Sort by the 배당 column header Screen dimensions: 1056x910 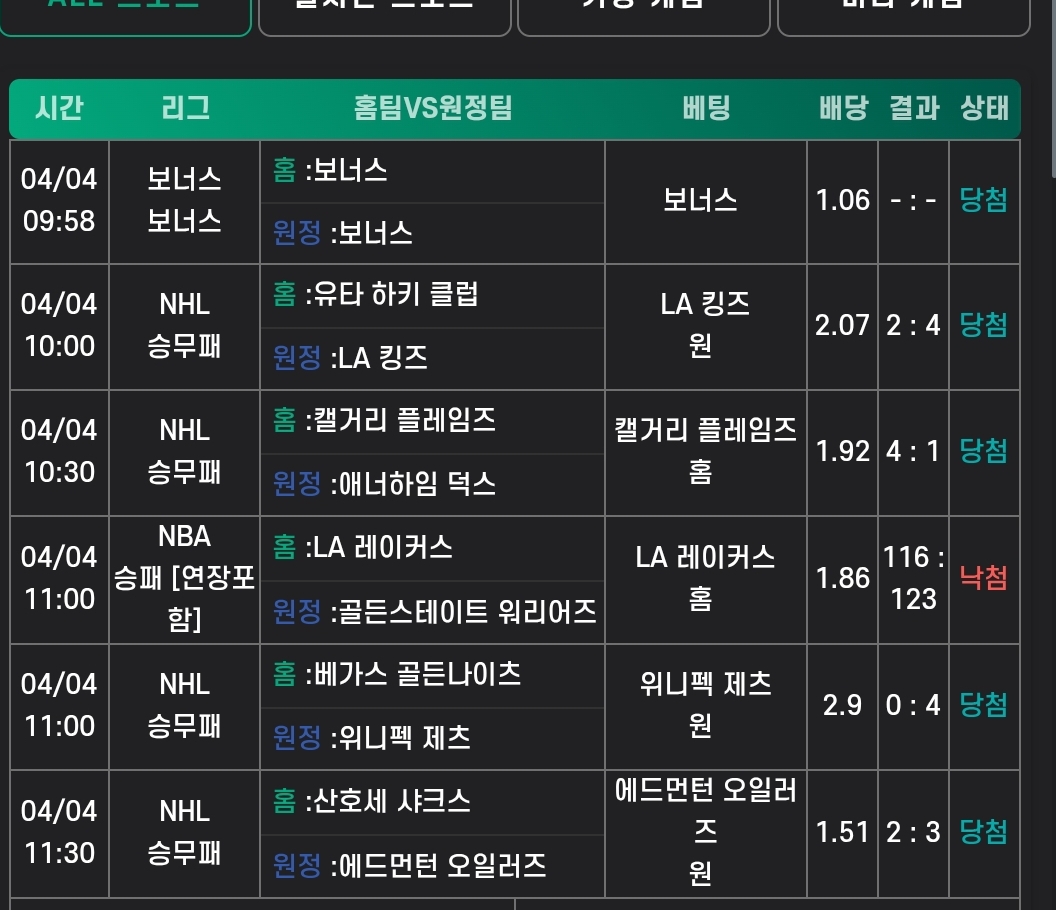pos(843,108)
